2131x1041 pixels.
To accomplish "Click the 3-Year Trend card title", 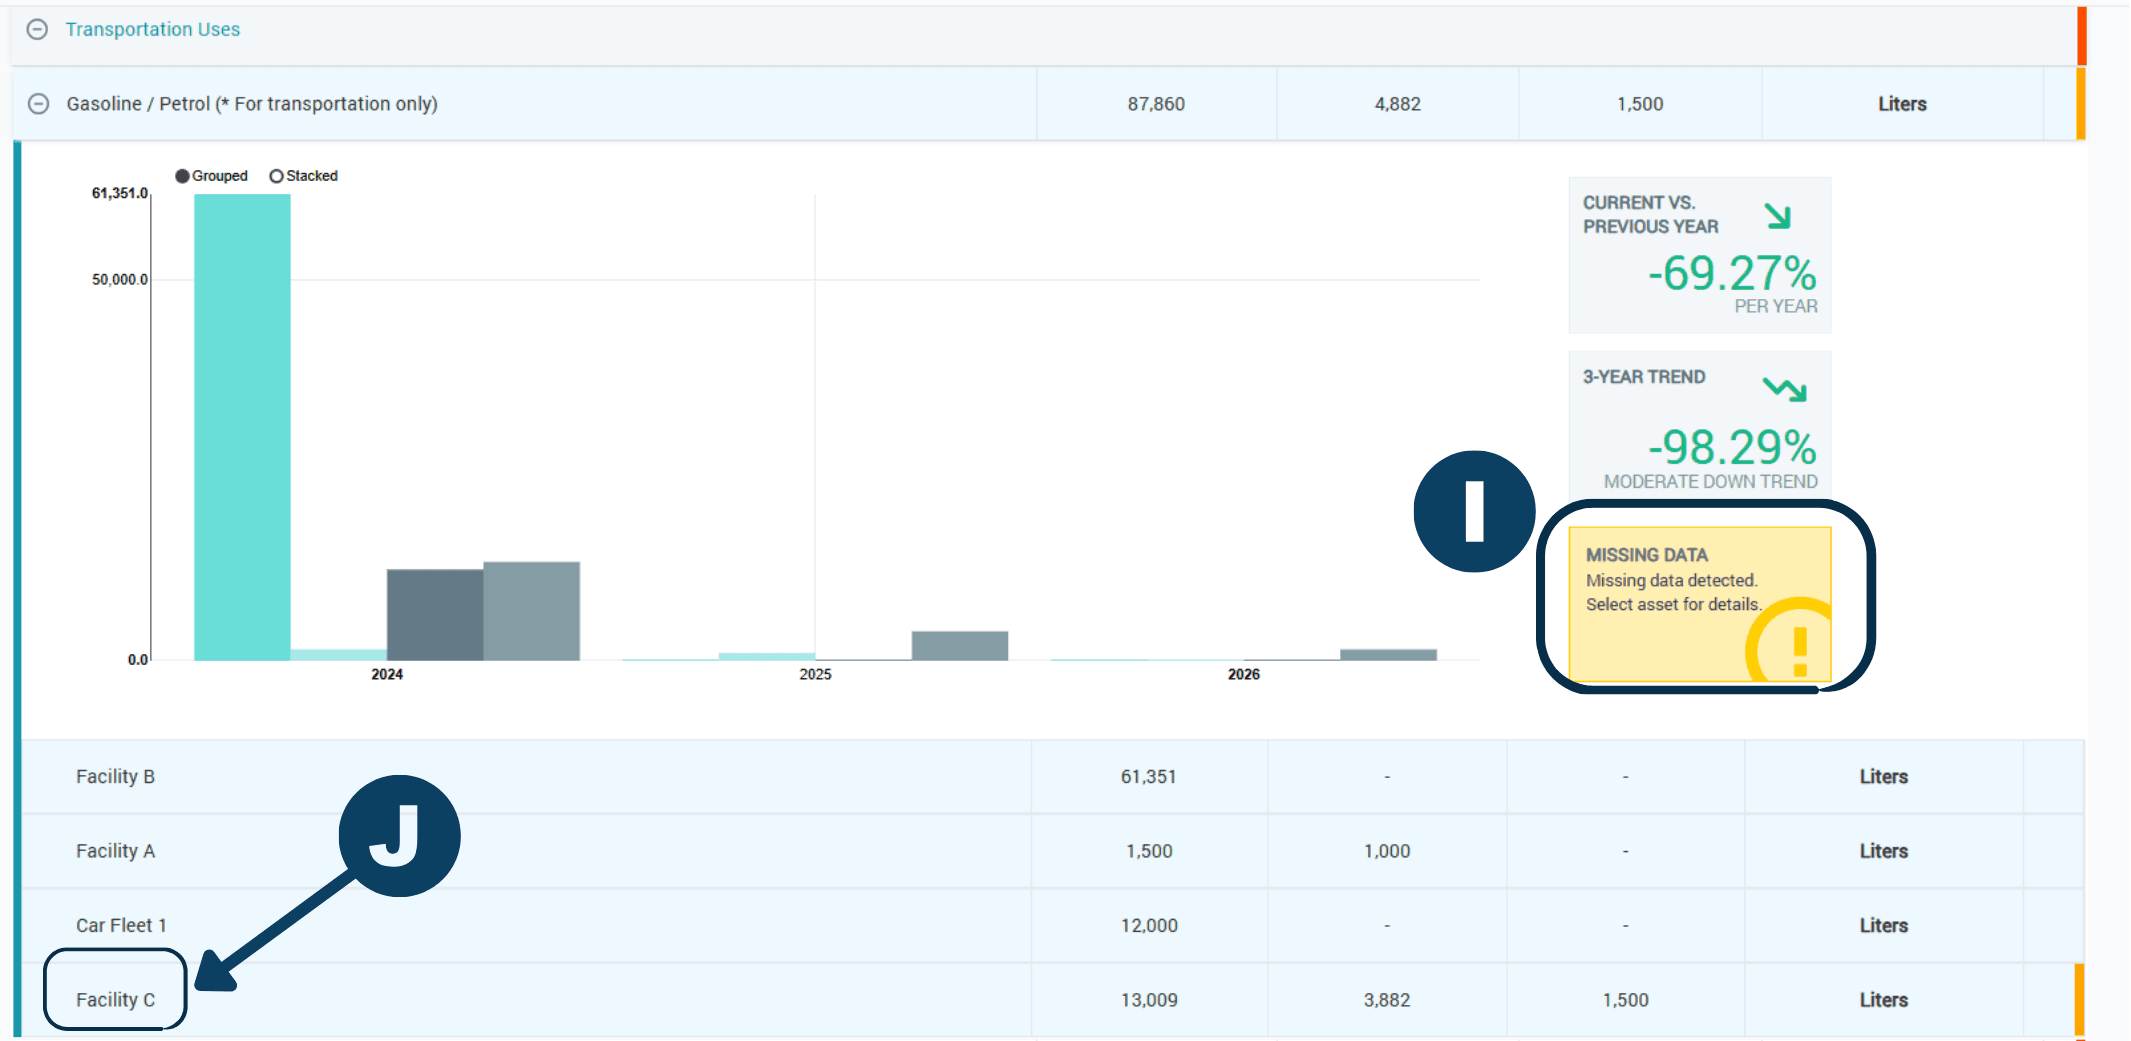I will (x=1644, y=377).
